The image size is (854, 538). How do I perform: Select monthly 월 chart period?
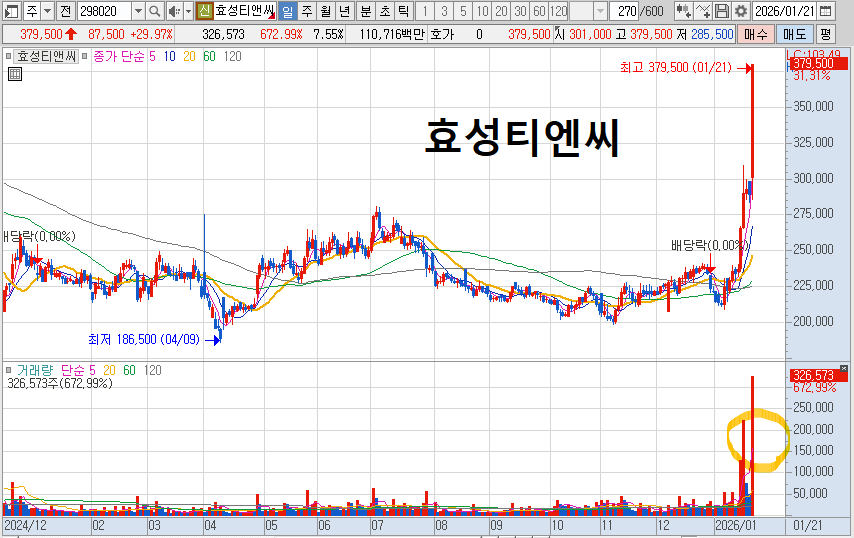coord(325,11)
